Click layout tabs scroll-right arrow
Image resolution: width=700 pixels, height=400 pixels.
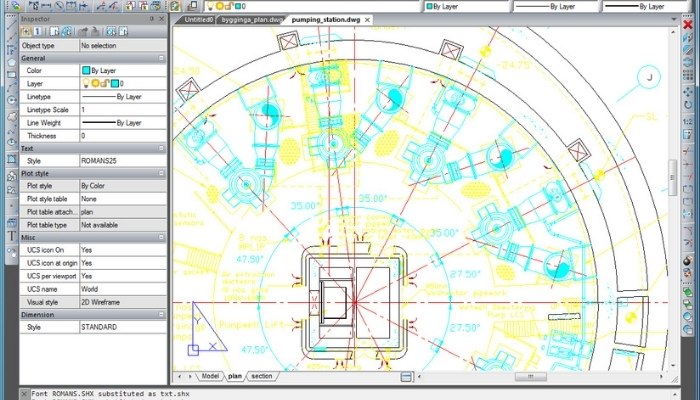[190, 377]
